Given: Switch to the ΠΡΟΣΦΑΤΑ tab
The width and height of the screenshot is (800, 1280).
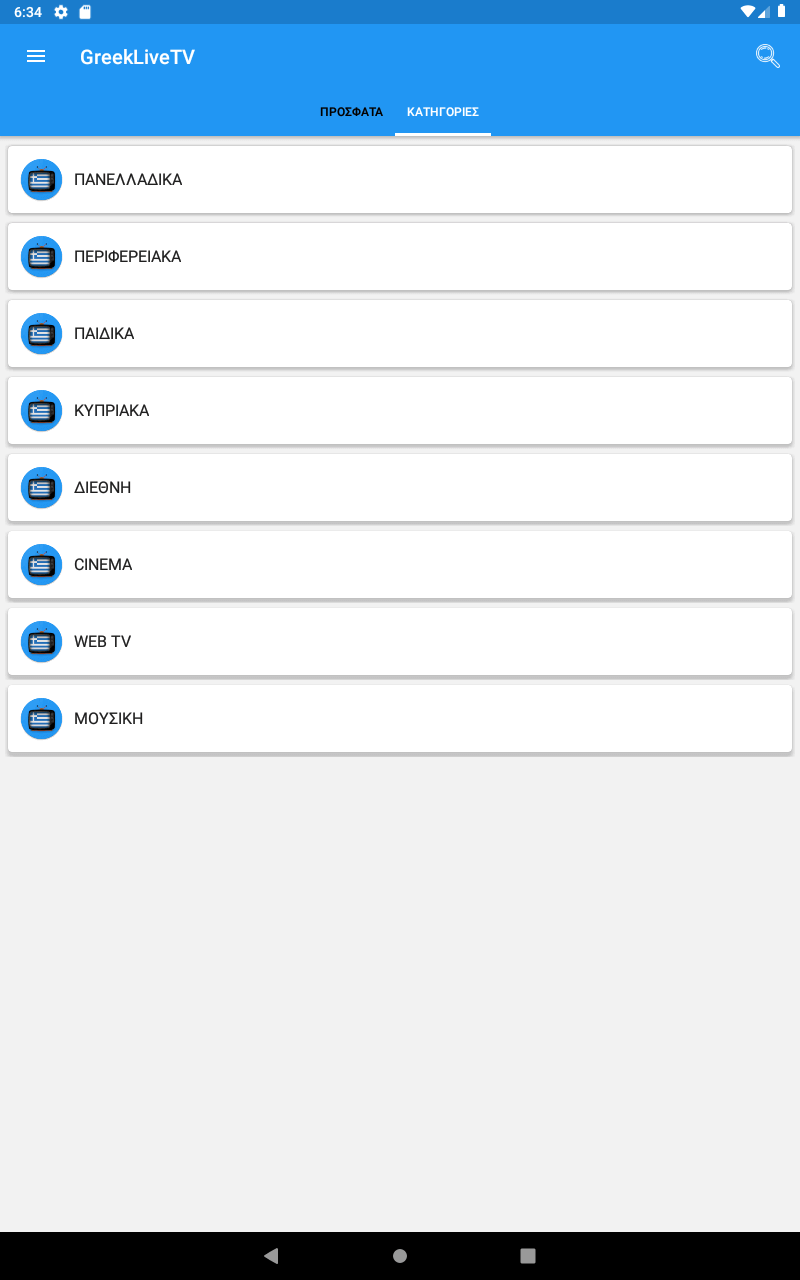Looking at the screenshot, I should [351, 112].
